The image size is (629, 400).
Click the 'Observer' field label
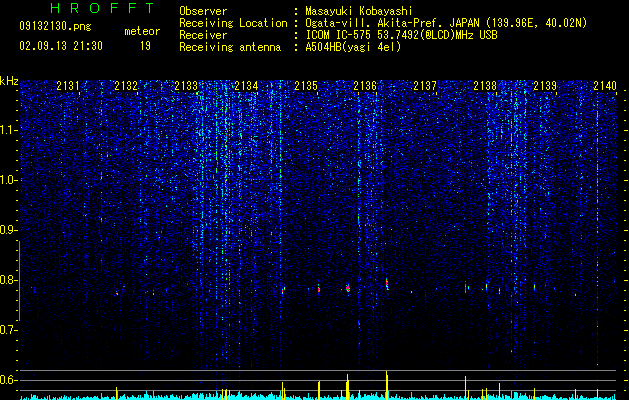click(x=203, y=11)
